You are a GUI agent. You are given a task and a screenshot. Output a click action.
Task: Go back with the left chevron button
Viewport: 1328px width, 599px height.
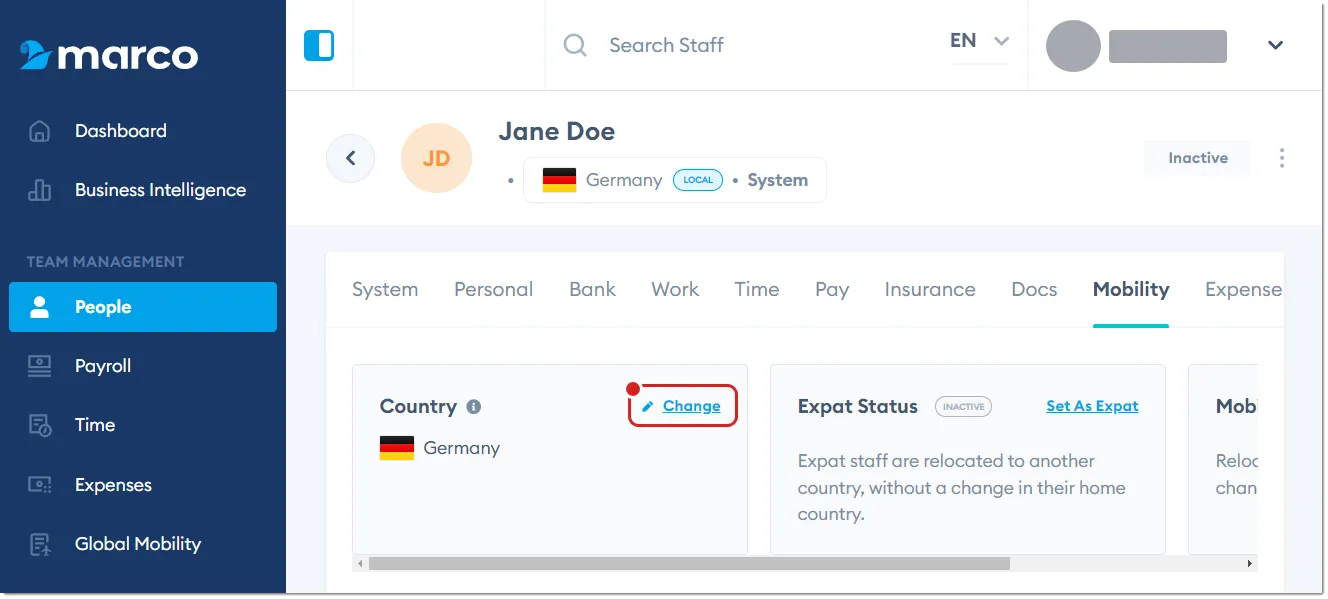pos(350,158)
